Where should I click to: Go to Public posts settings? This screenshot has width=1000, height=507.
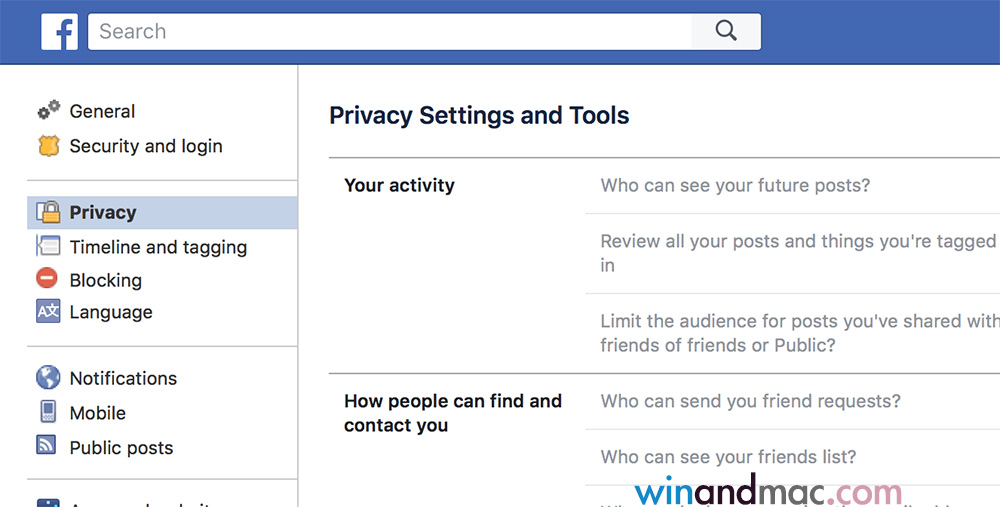click(x=121, y=448)
